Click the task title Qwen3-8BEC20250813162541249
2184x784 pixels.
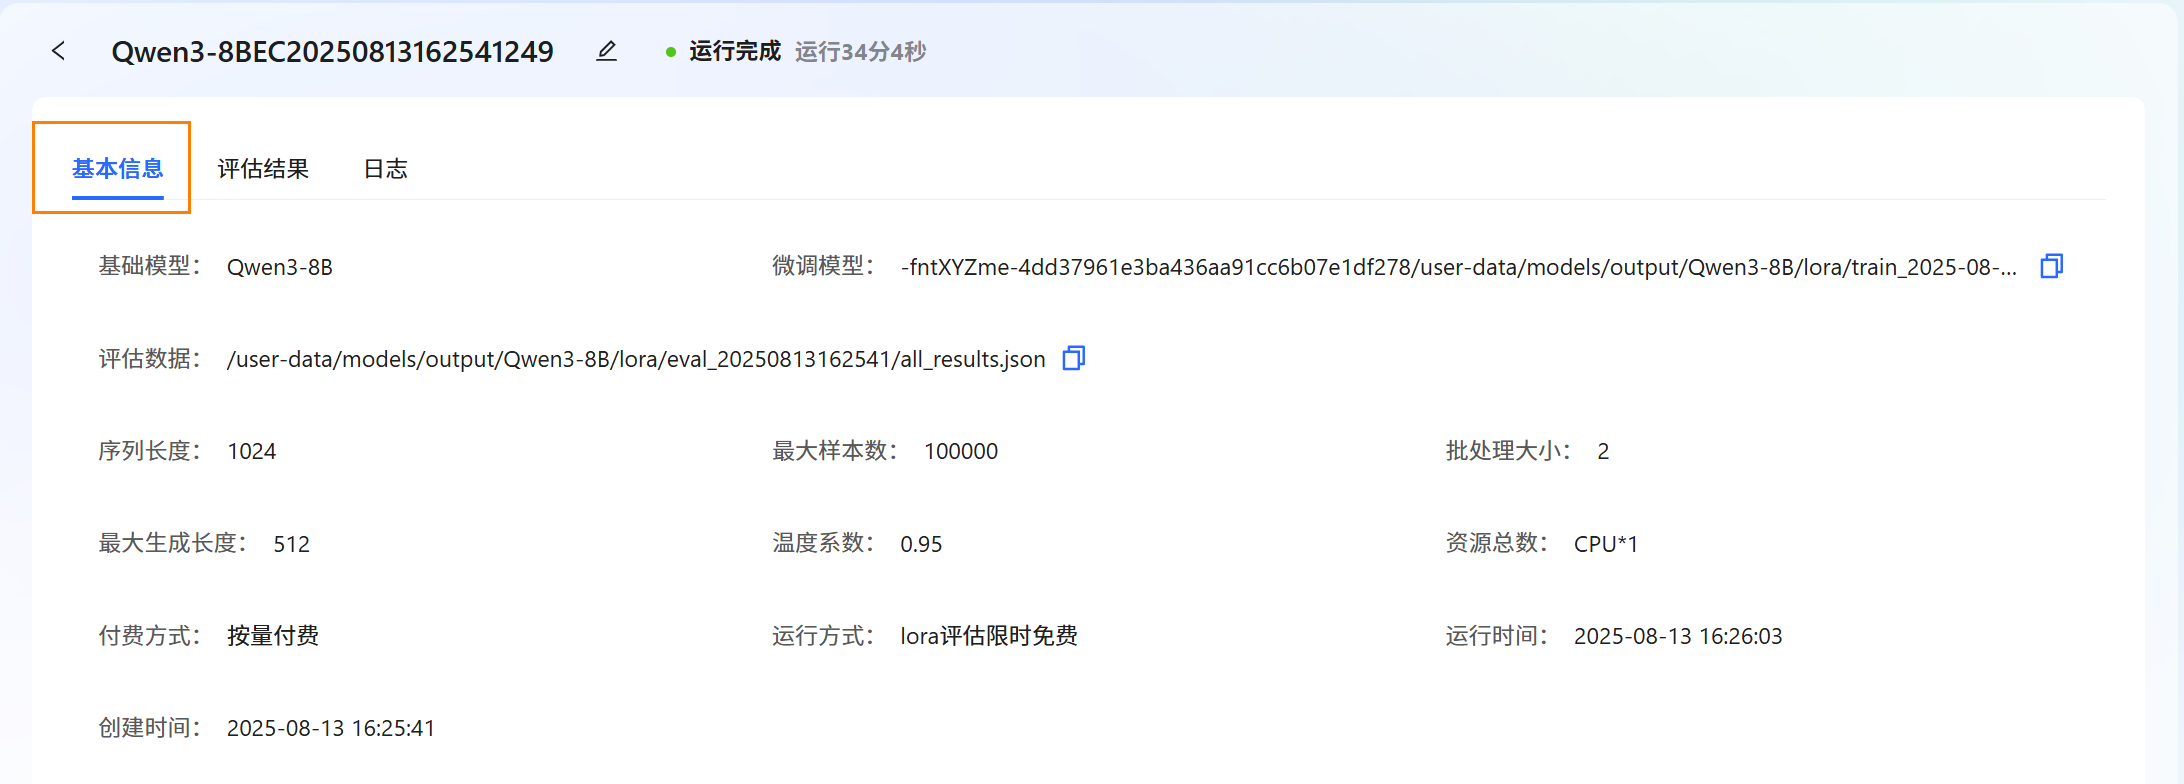(332, 52)
